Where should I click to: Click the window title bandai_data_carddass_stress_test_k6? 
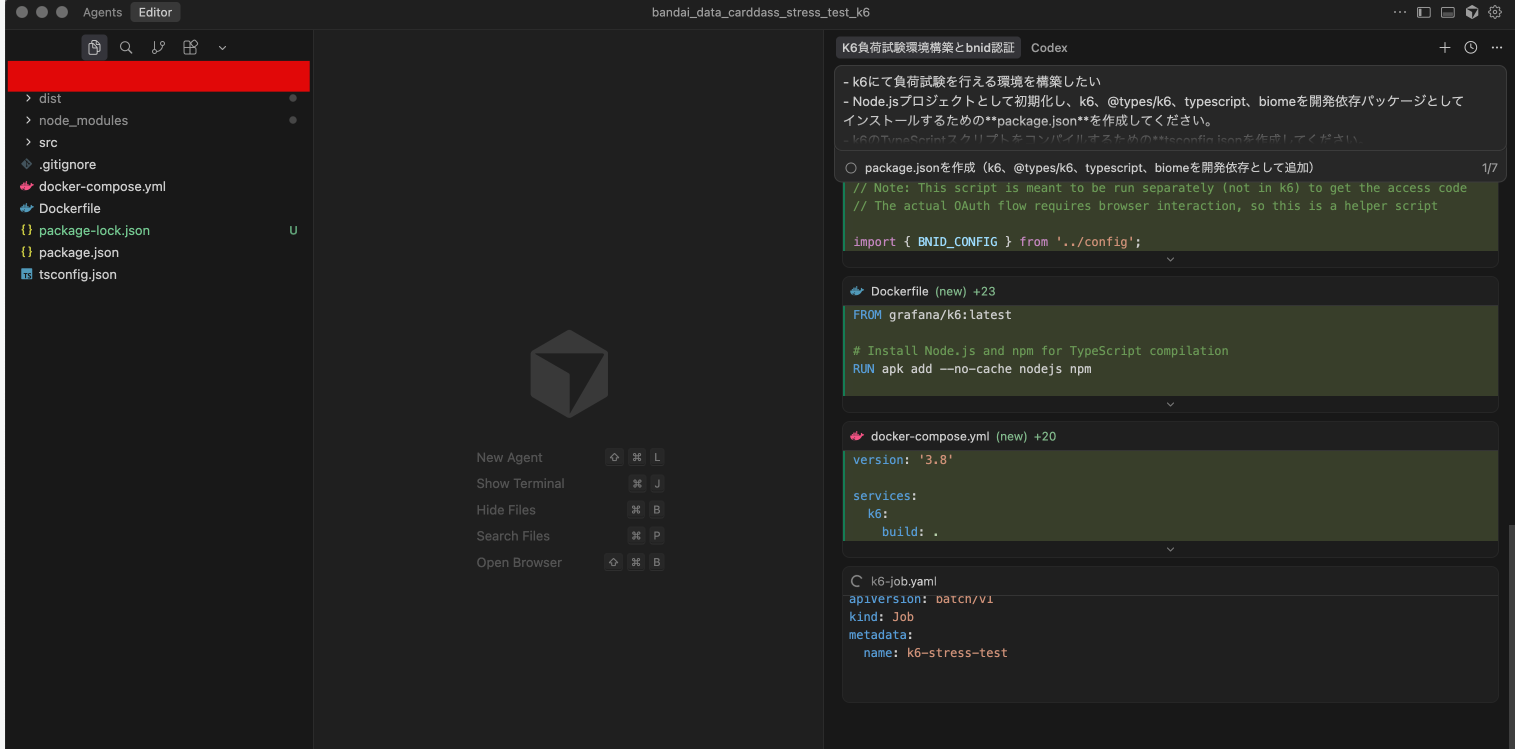pyautogui.click(x=761, y=12)
